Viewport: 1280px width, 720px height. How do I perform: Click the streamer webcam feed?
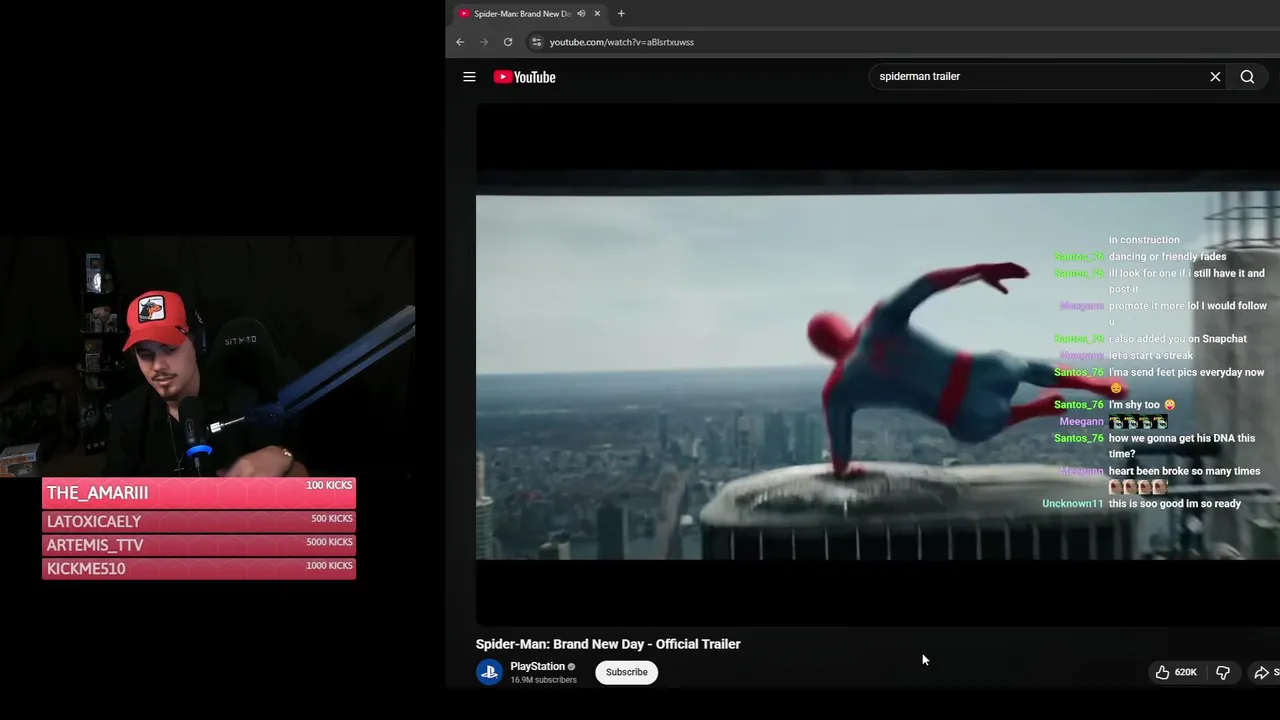click(x=207, y=357)
